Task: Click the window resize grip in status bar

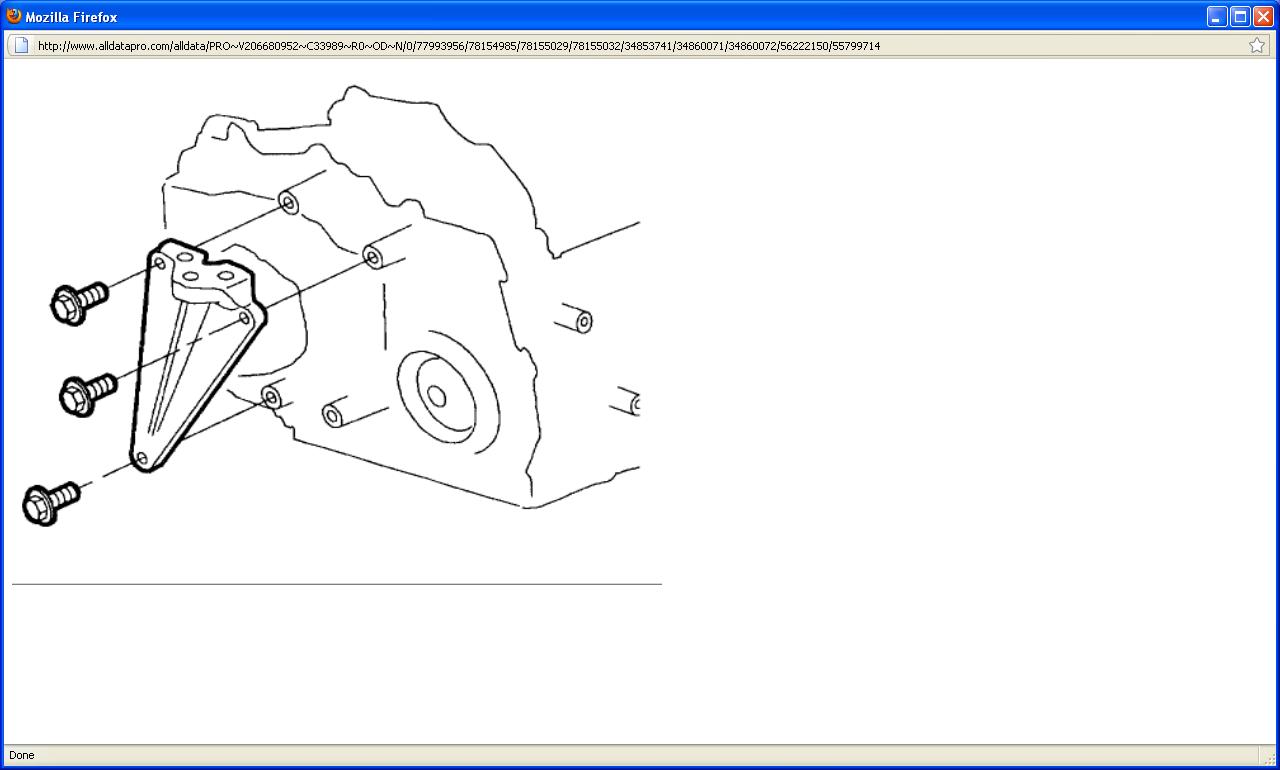Action: [1270, 759]
